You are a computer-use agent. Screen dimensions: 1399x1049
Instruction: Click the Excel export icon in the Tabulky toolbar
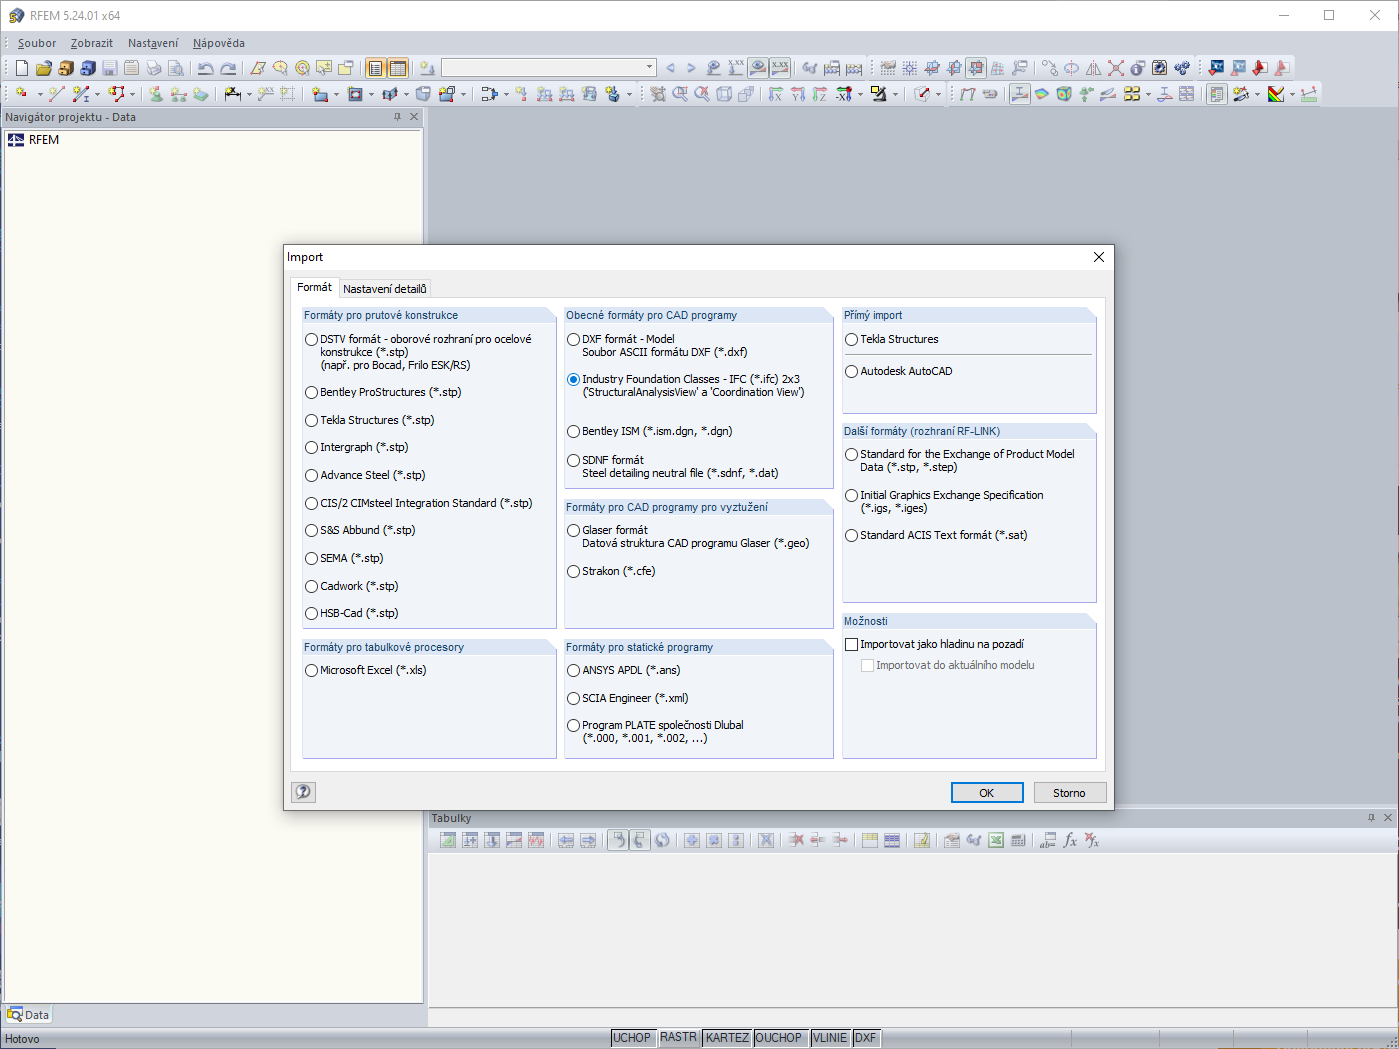(995, 840)
